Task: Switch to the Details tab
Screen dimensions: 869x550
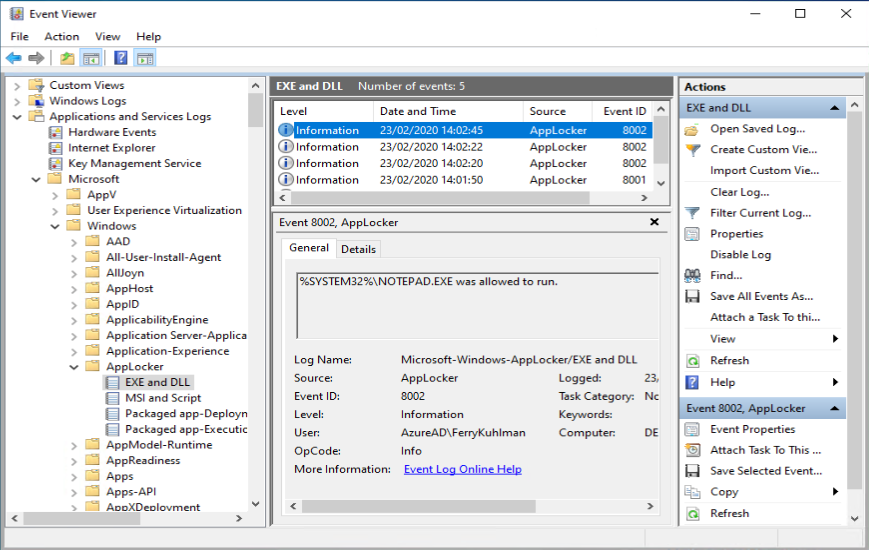Action: [358, 249]
